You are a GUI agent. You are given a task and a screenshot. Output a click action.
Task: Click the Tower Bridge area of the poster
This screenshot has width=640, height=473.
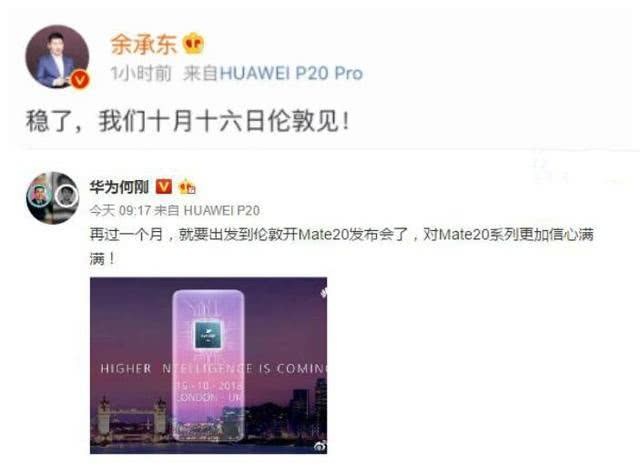click(133, 416)
